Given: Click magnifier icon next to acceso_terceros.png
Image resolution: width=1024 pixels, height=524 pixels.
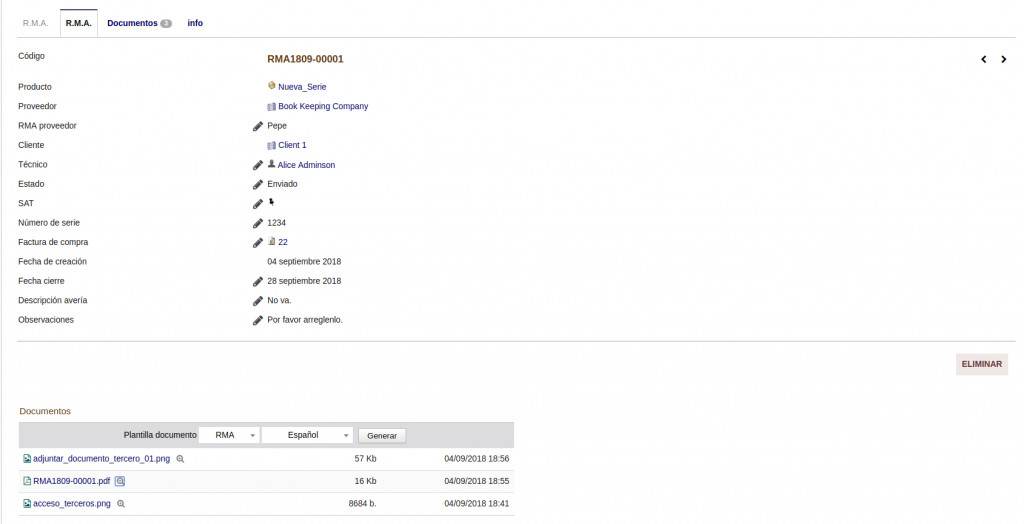Looking at the screenshot, I should click(121, 503).
